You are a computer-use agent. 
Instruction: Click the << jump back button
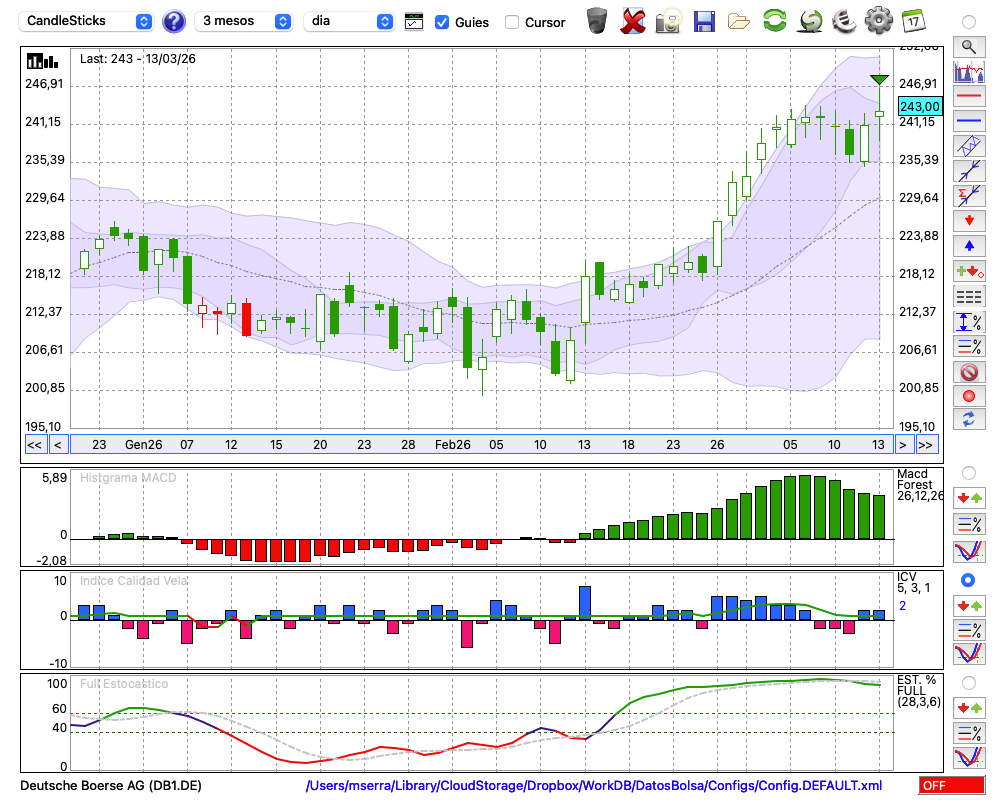pos(34,445)
